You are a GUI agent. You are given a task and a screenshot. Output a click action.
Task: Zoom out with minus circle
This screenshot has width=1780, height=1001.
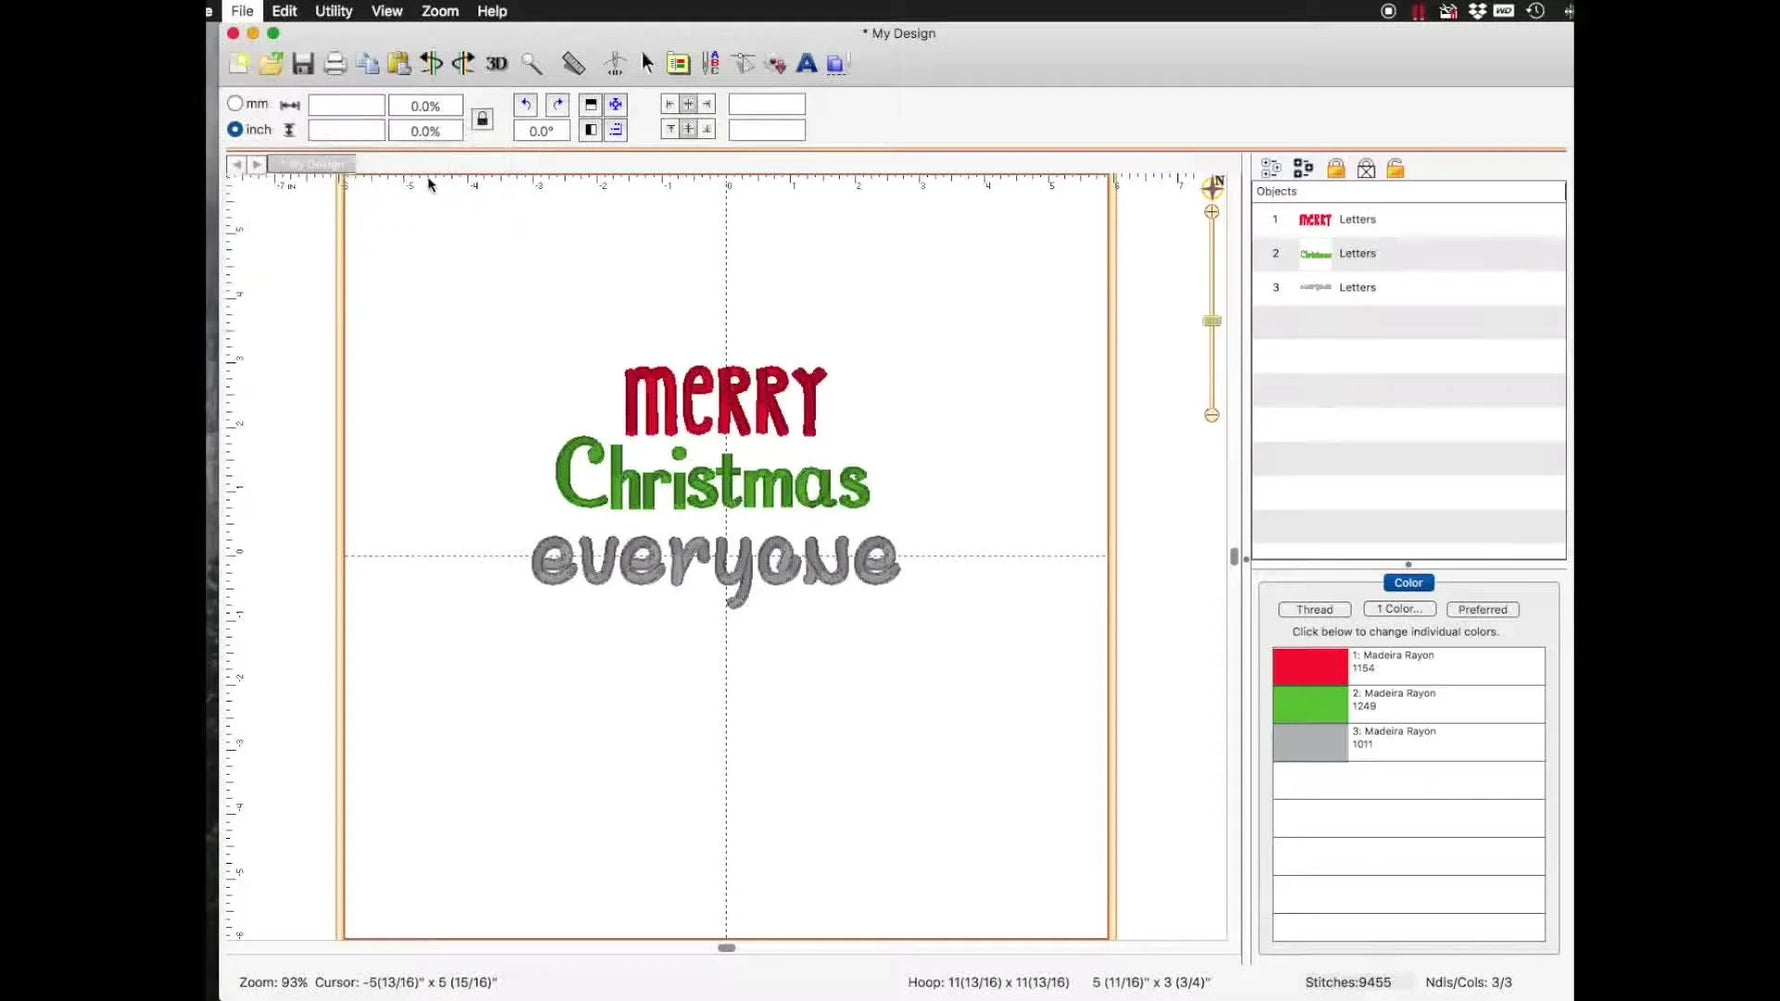[x=1212, y=415]
